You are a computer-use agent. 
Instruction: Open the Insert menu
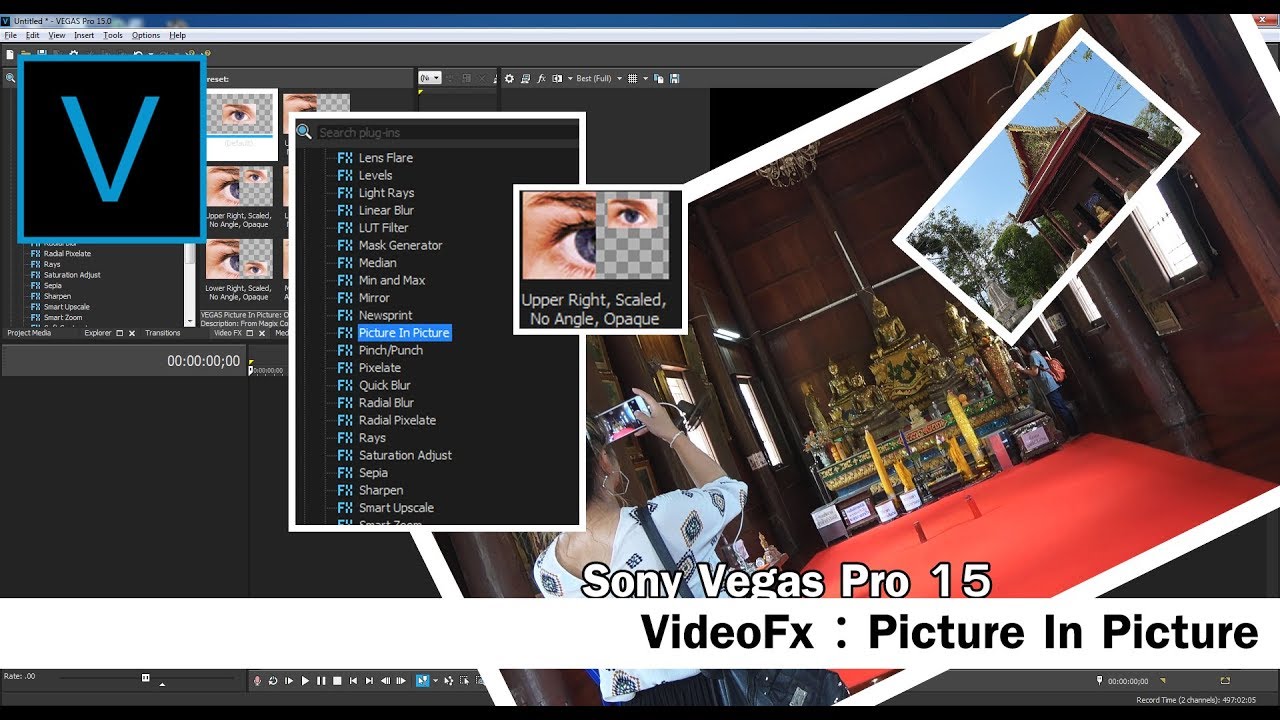84,35
